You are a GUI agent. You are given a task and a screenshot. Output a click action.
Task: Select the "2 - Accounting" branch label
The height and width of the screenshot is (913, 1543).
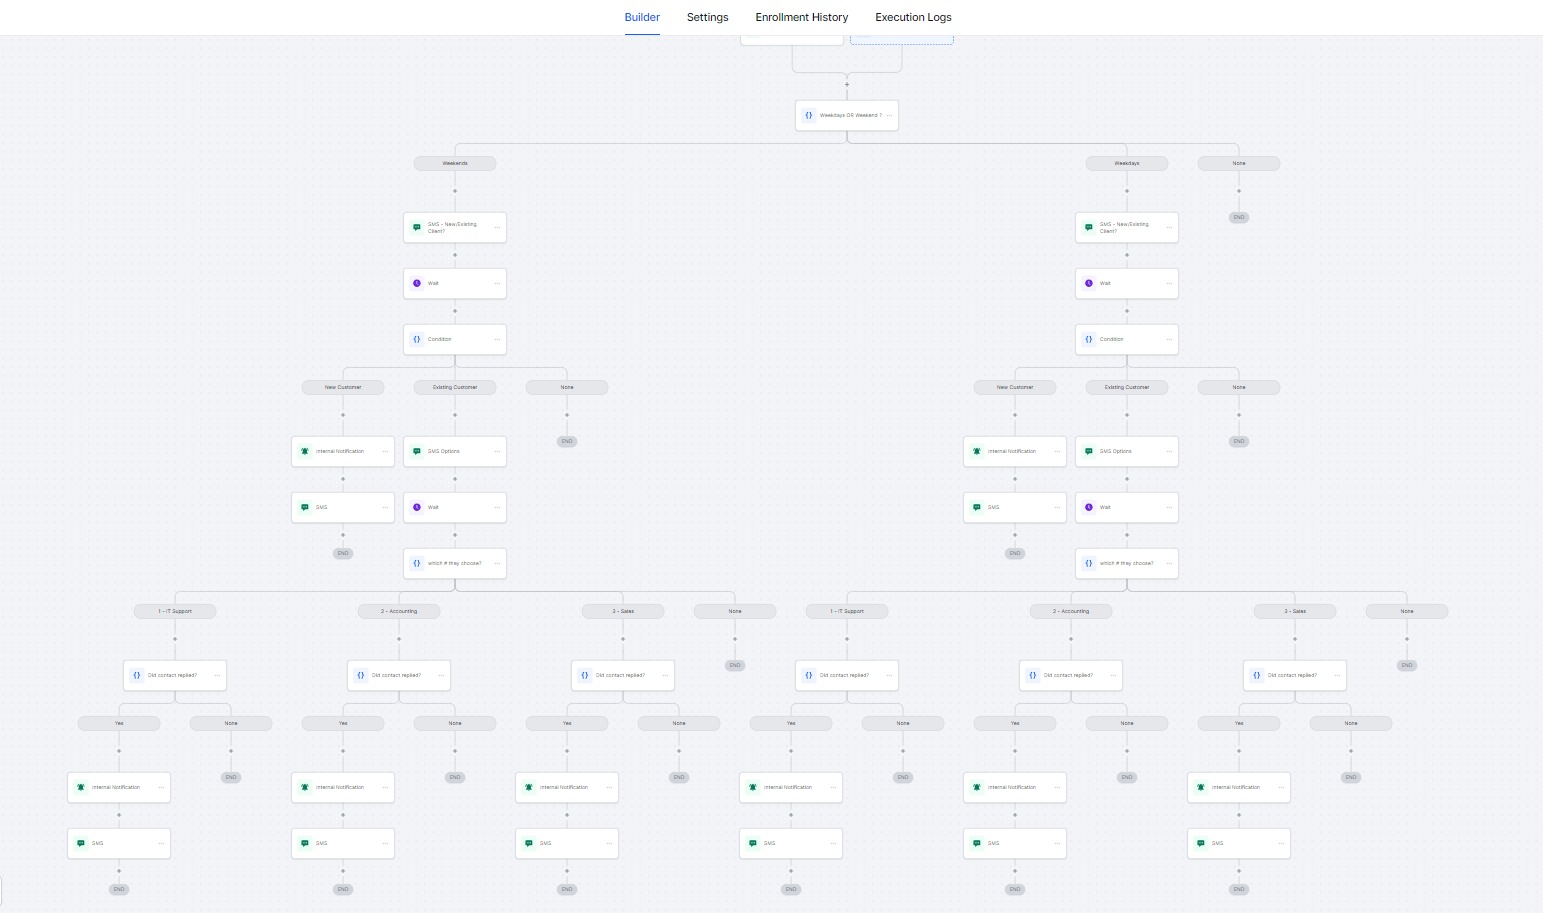click(398, 611)
